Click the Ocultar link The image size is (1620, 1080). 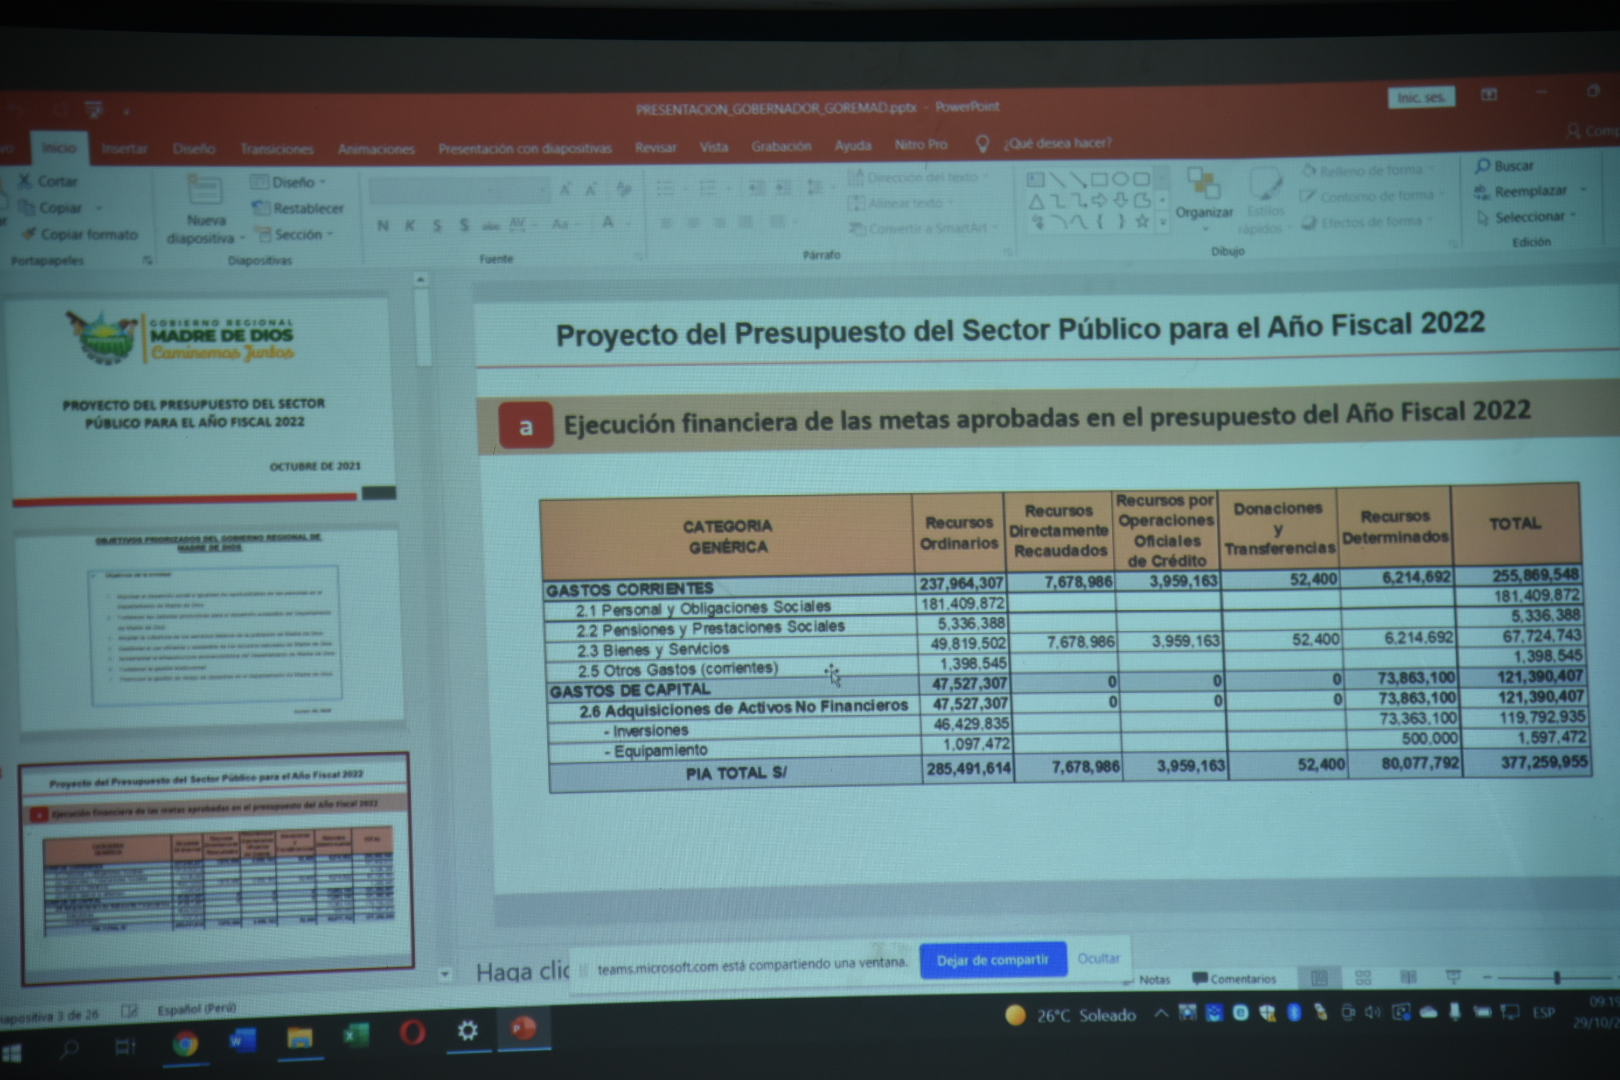[x=1098, y=958]
